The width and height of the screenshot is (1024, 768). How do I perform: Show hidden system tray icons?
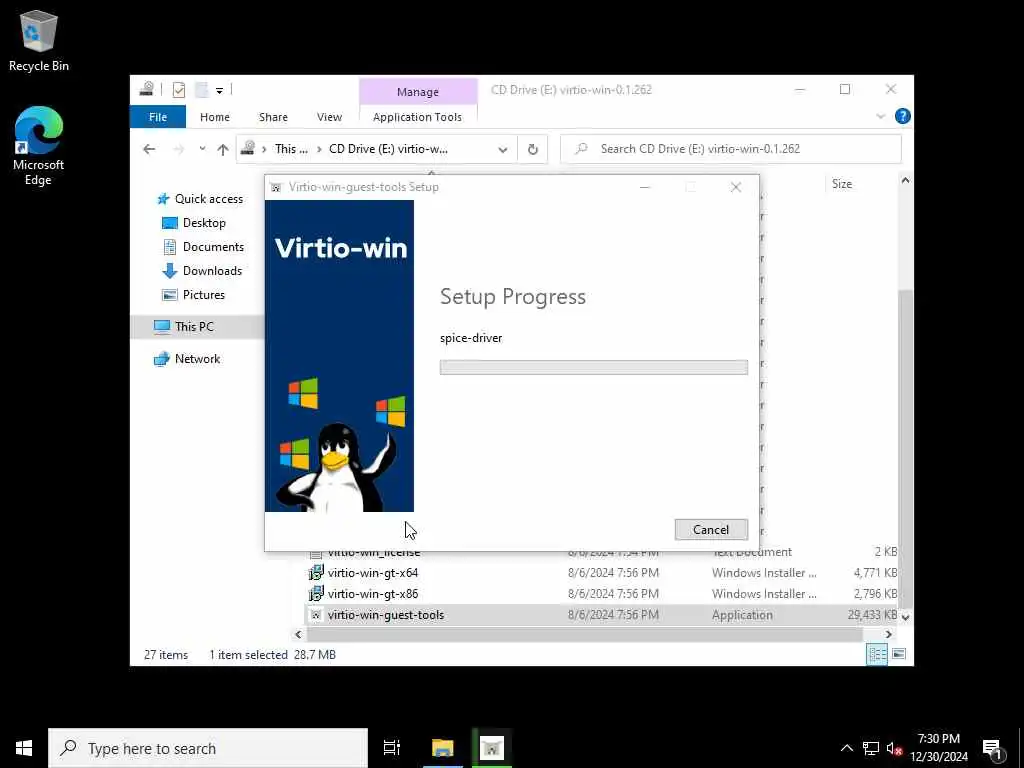[x=846, y=748]
